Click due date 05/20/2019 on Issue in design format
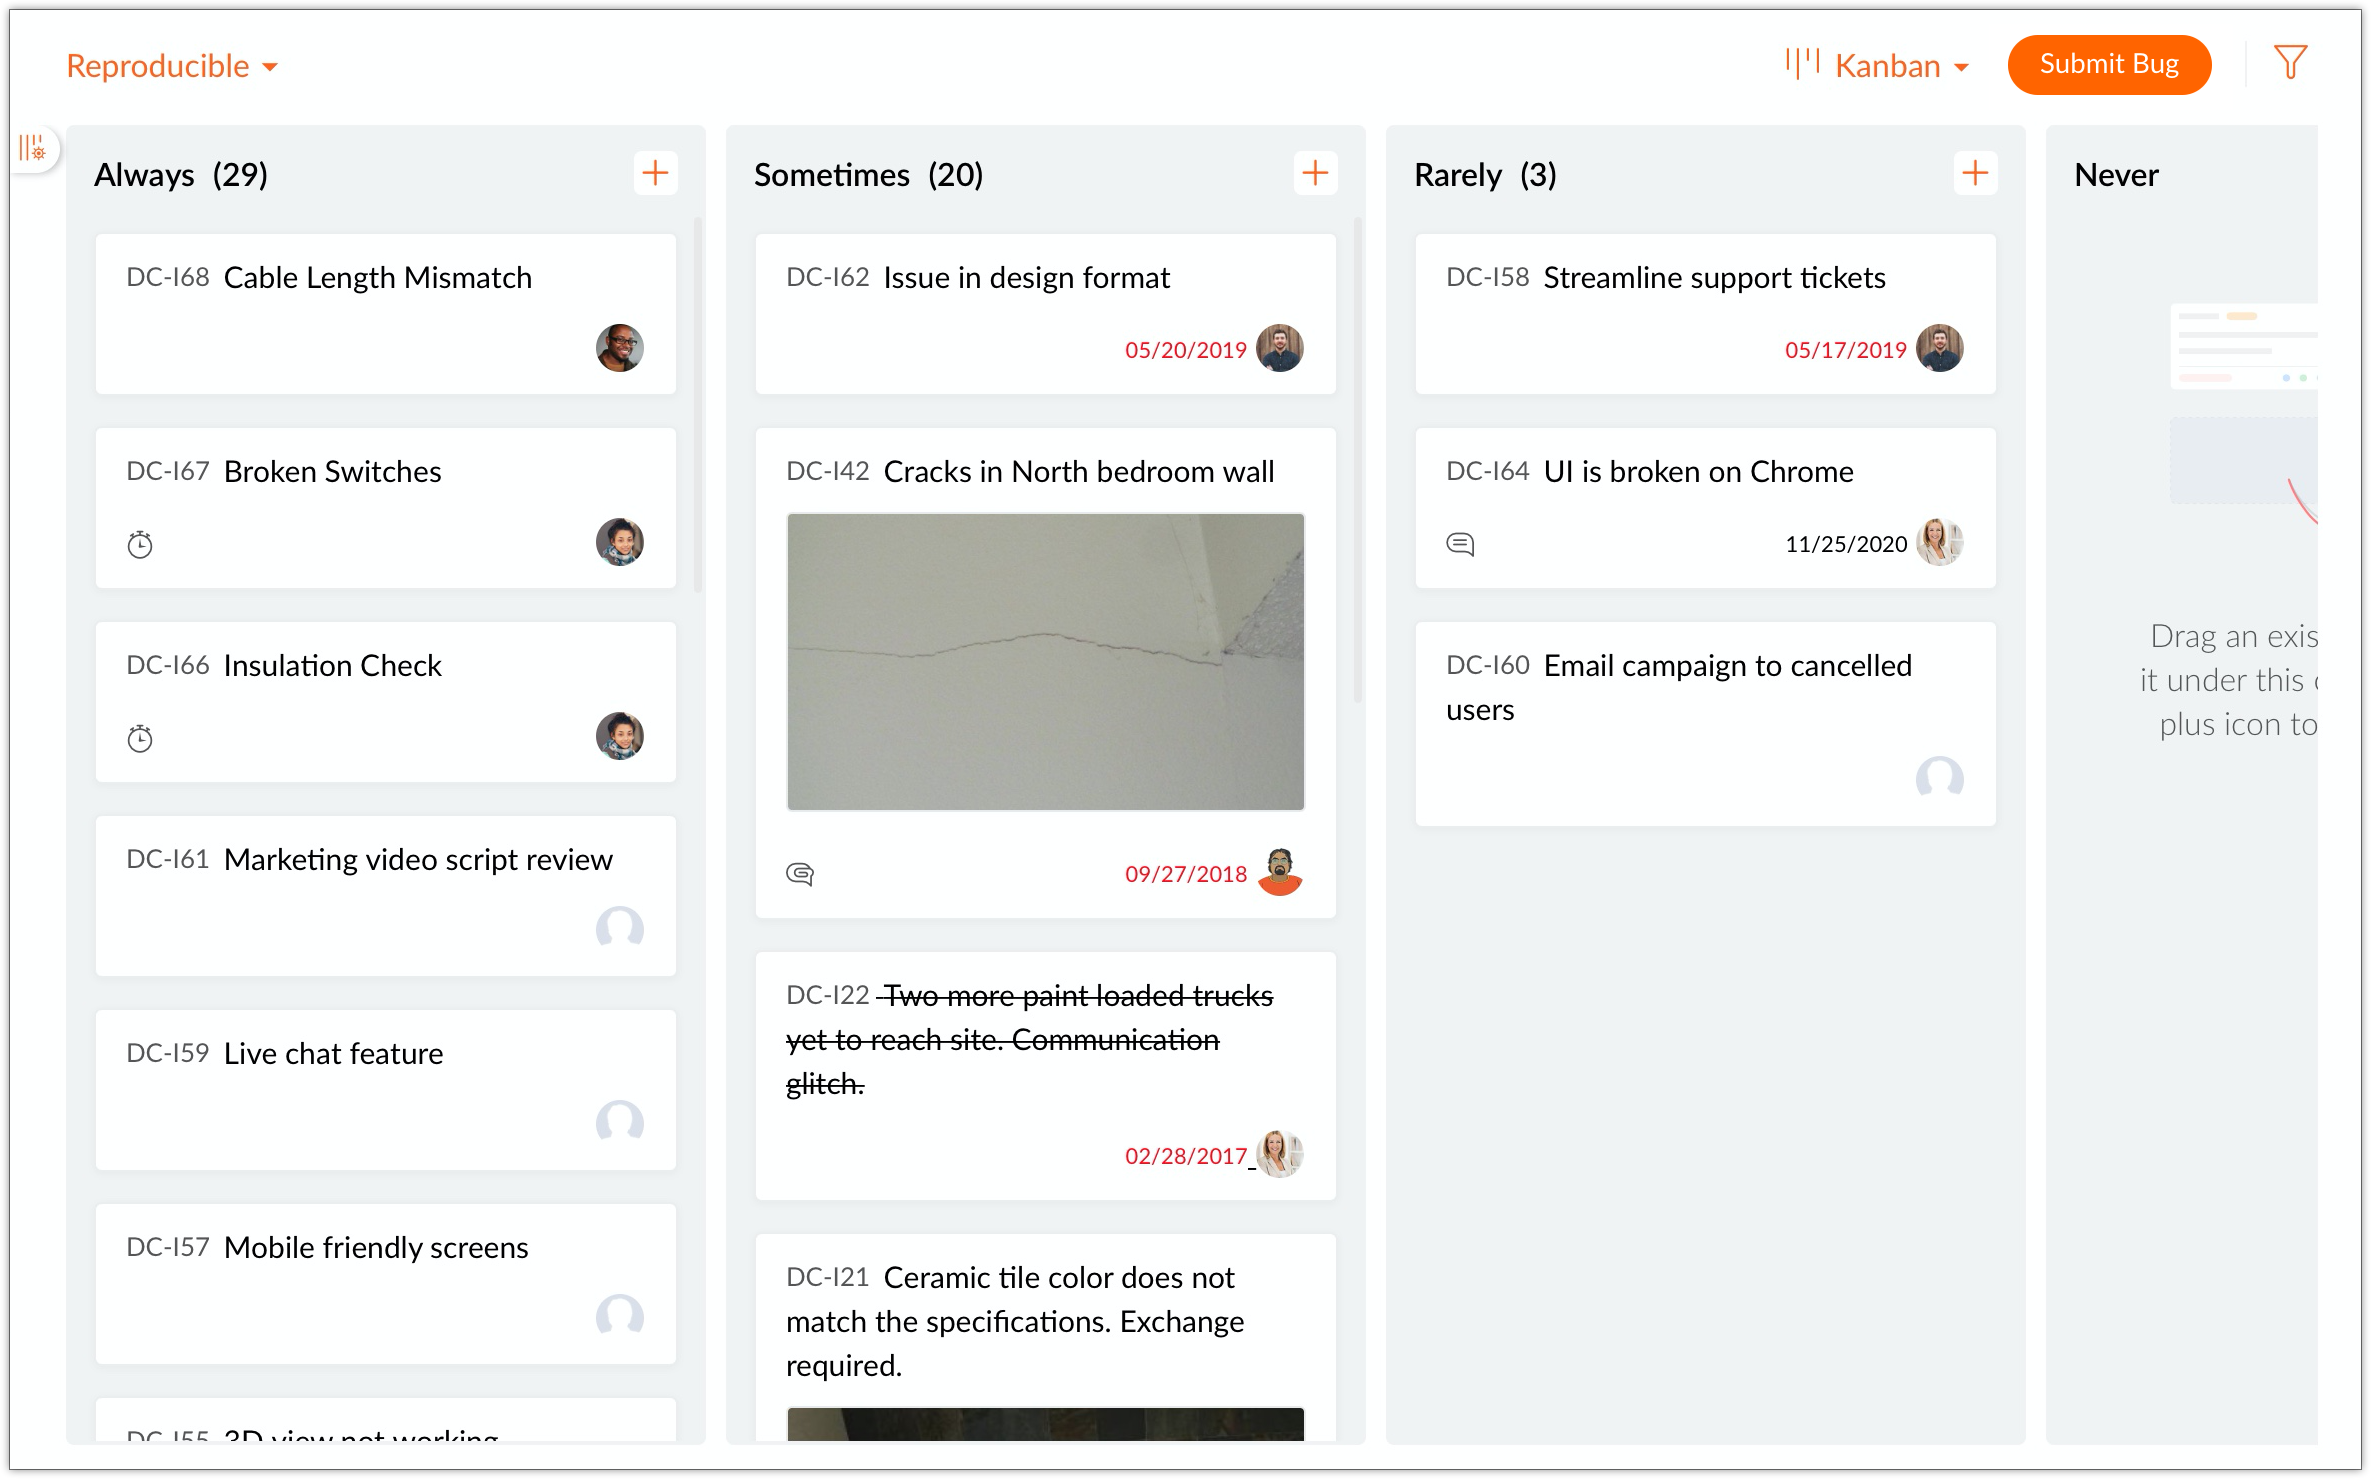2371x1479 pixels. (x=1185, y=350)
